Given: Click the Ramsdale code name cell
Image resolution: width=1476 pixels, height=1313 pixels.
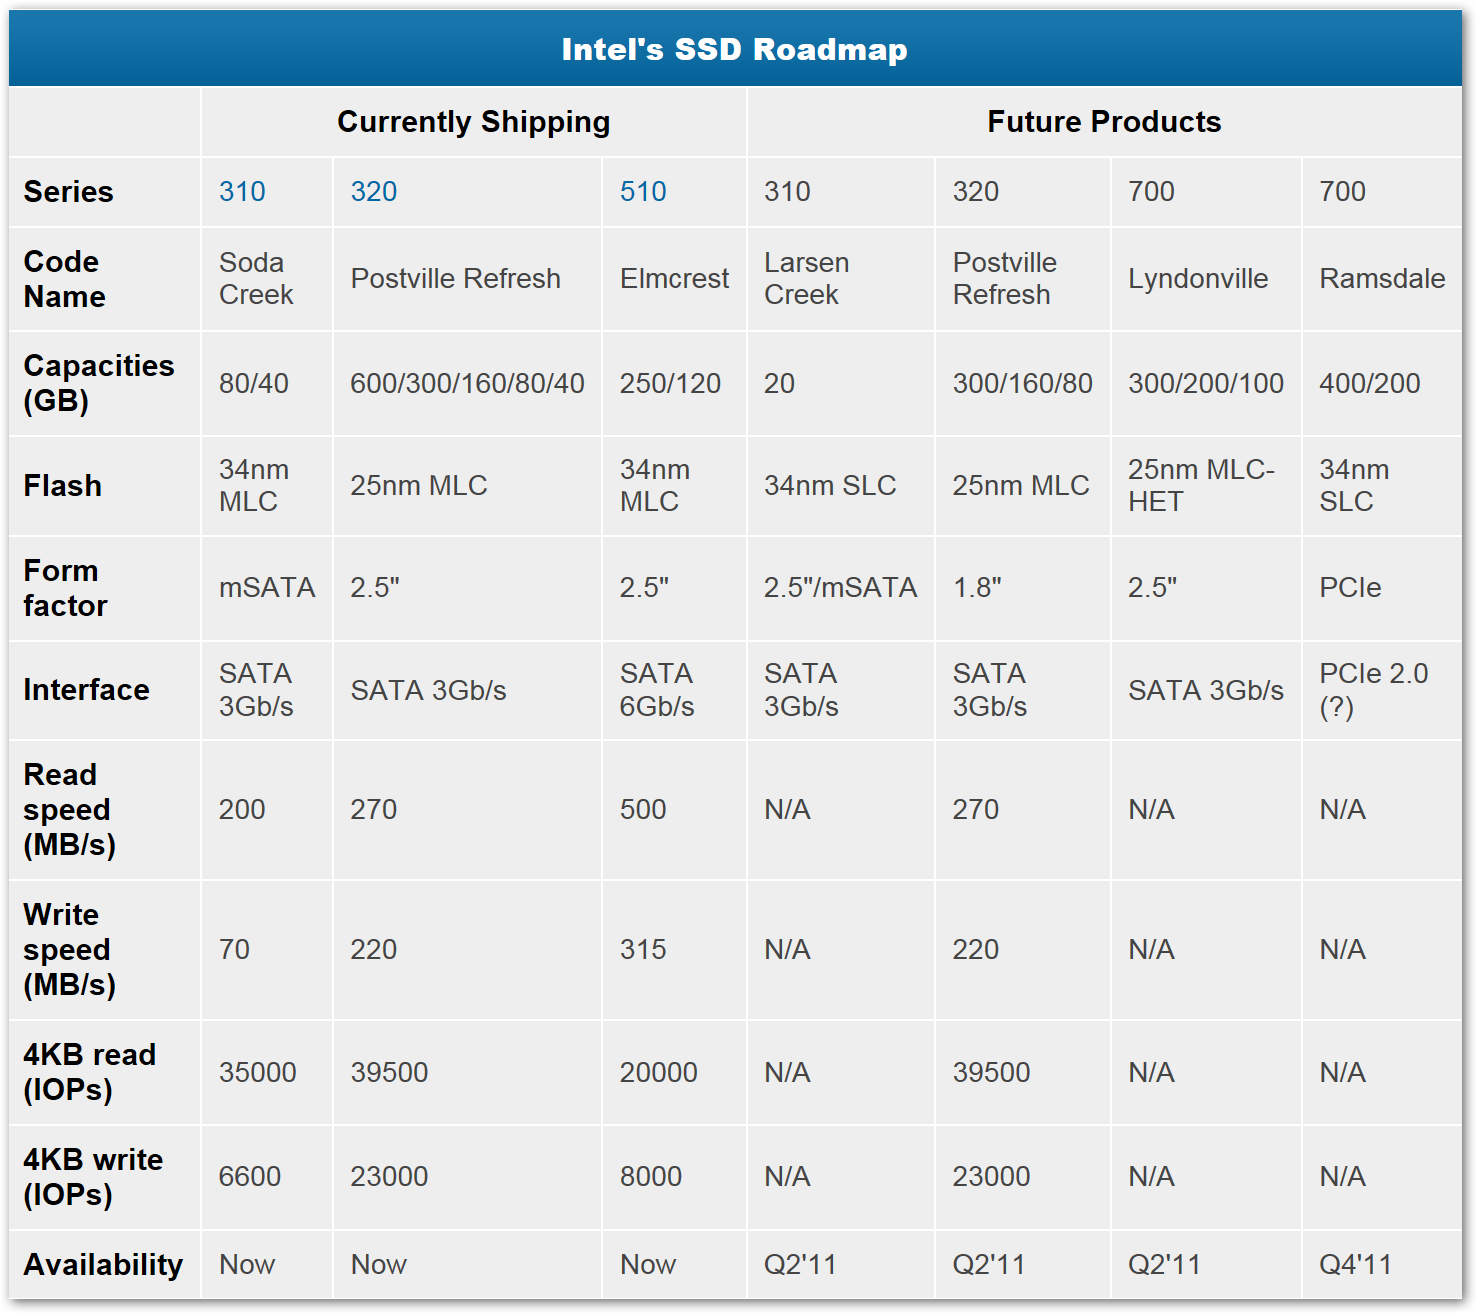Looking at the screenshot, I should (x=1382, y=279).
